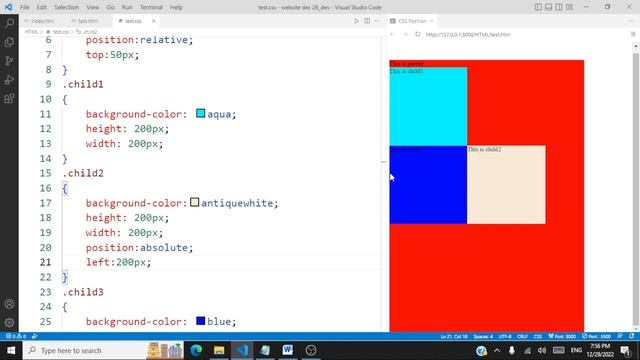Click the HTML breadcrumb
The width and height of the screenshot is (640, 360).
31,32
